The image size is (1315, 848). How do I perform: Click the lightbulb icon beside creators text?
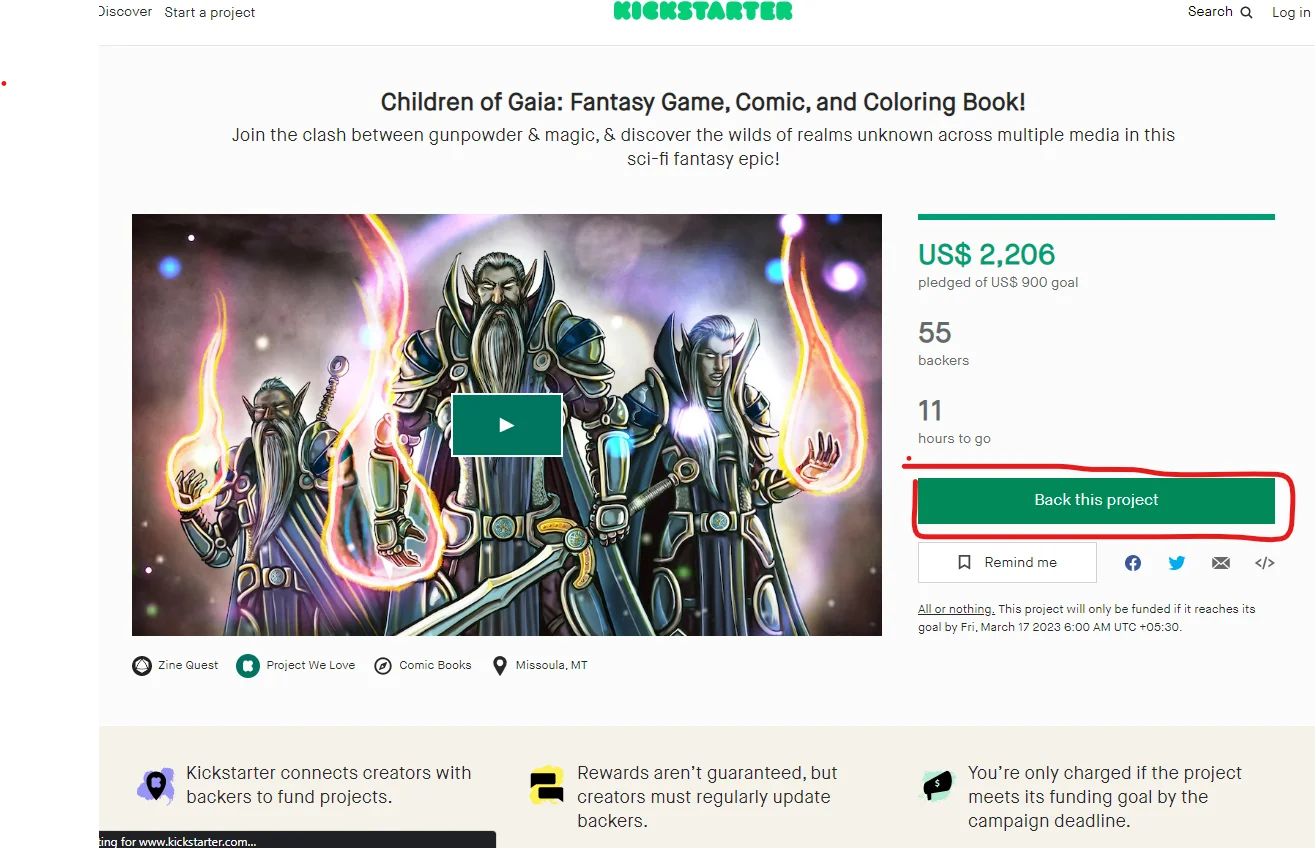156,785
